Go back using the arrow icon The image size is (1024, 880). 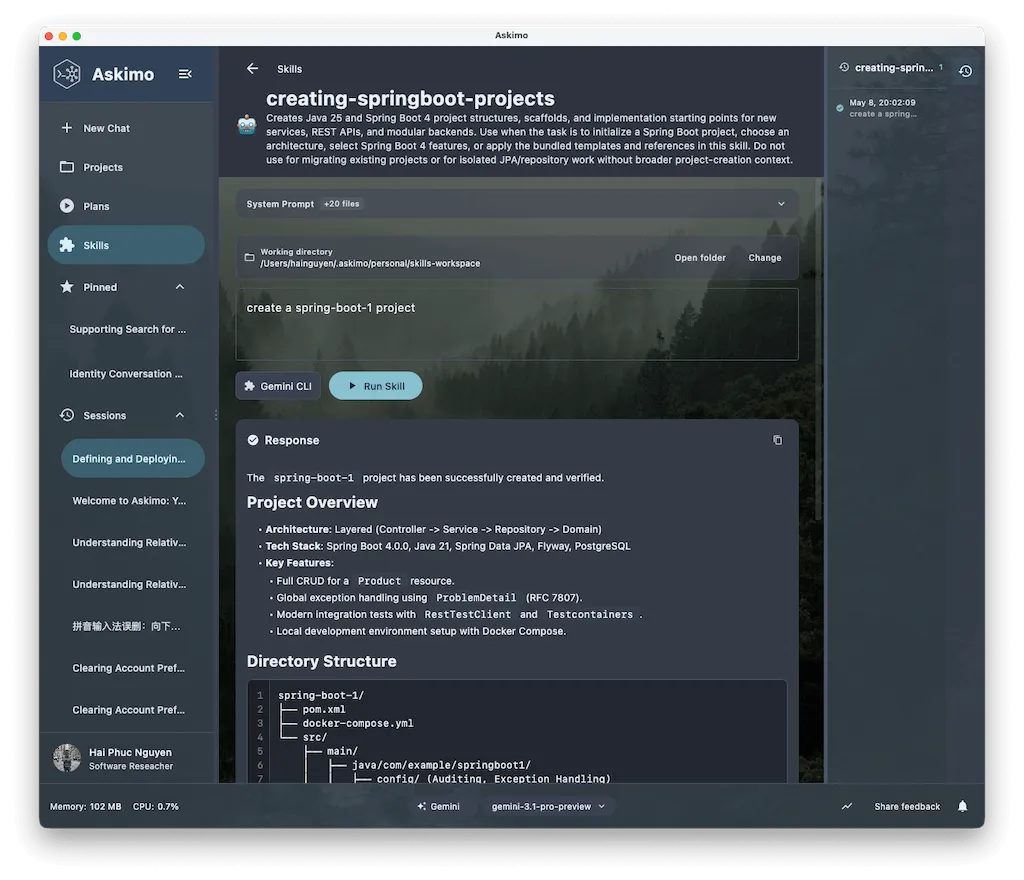tap(253, 69)
